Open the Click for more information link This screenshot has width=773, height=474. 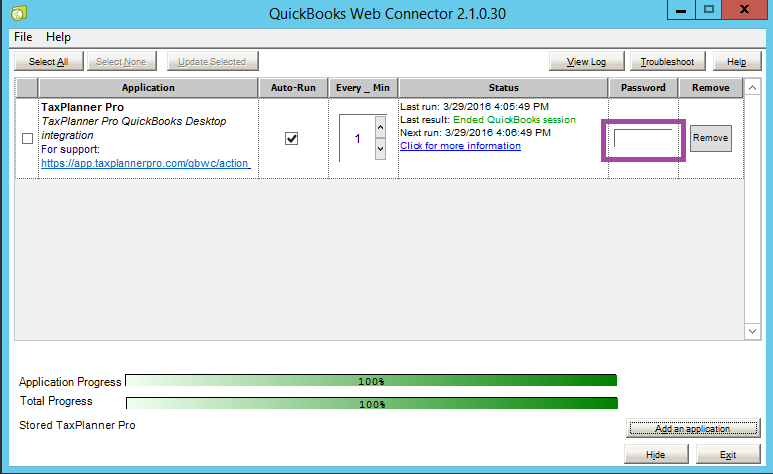coord(460,146)
